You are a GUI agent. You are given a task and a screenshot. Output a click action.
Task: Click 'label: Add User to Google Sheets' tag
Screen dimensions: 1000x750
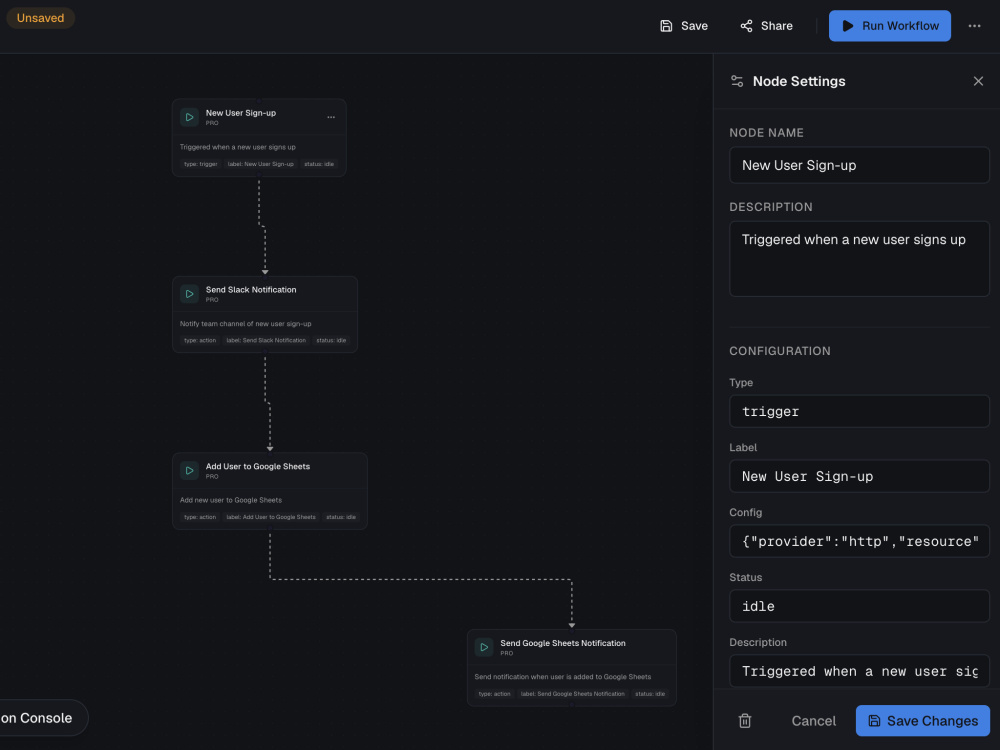[270, 517]
